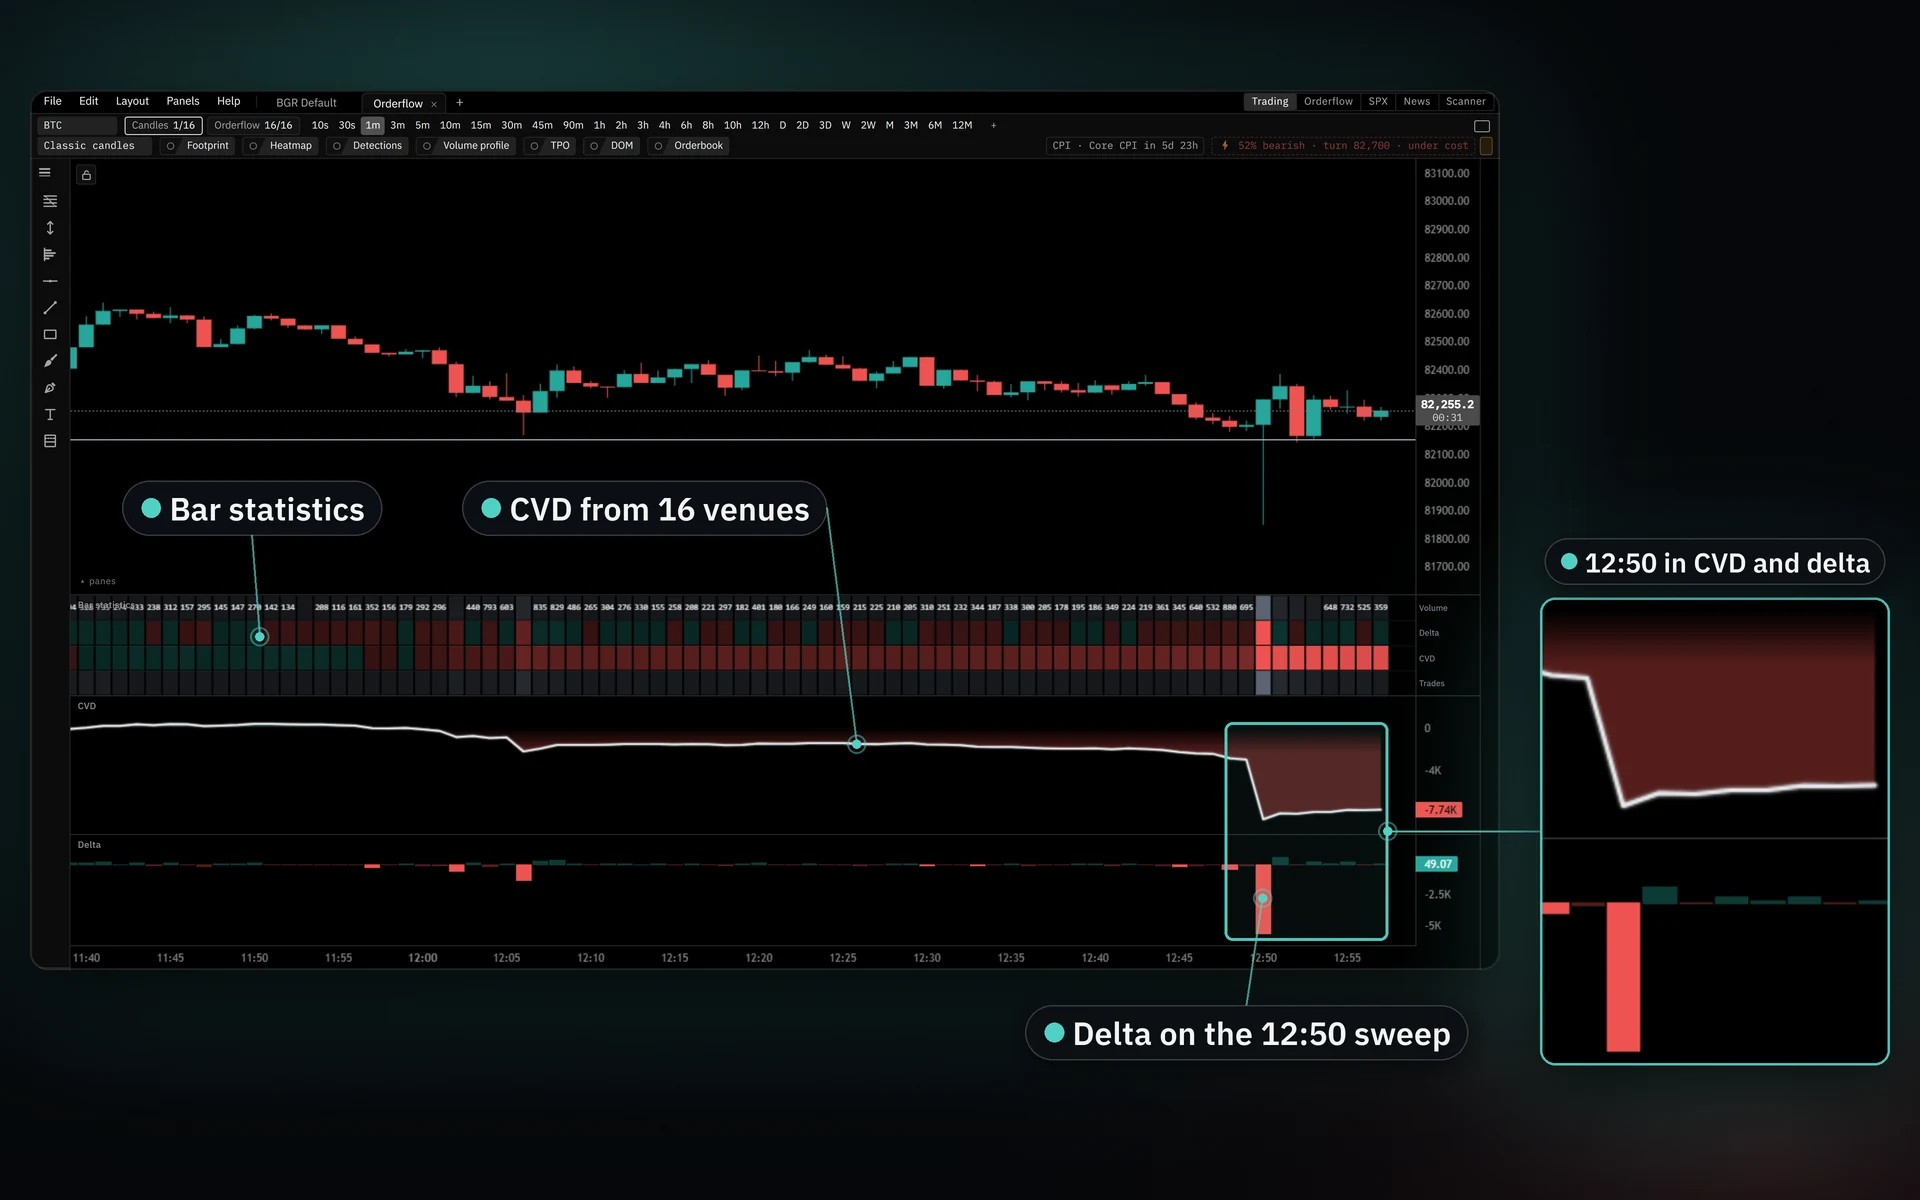Click the lightning bolt signal icon
Screen dimensions: 1920x1200
pyautogui.click(x=1225, y=146)
